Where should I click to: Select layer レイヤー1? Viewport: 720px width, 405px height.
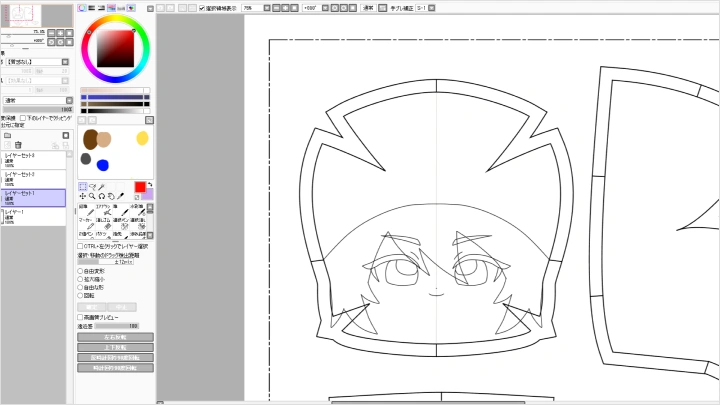pos(34,217)
